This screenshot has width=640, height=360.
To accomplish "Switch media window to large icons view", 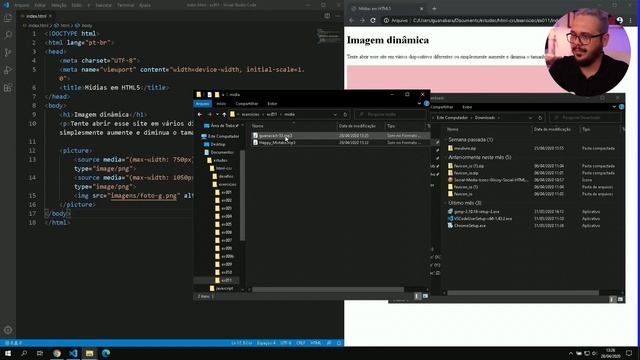I will click(425, 296).
